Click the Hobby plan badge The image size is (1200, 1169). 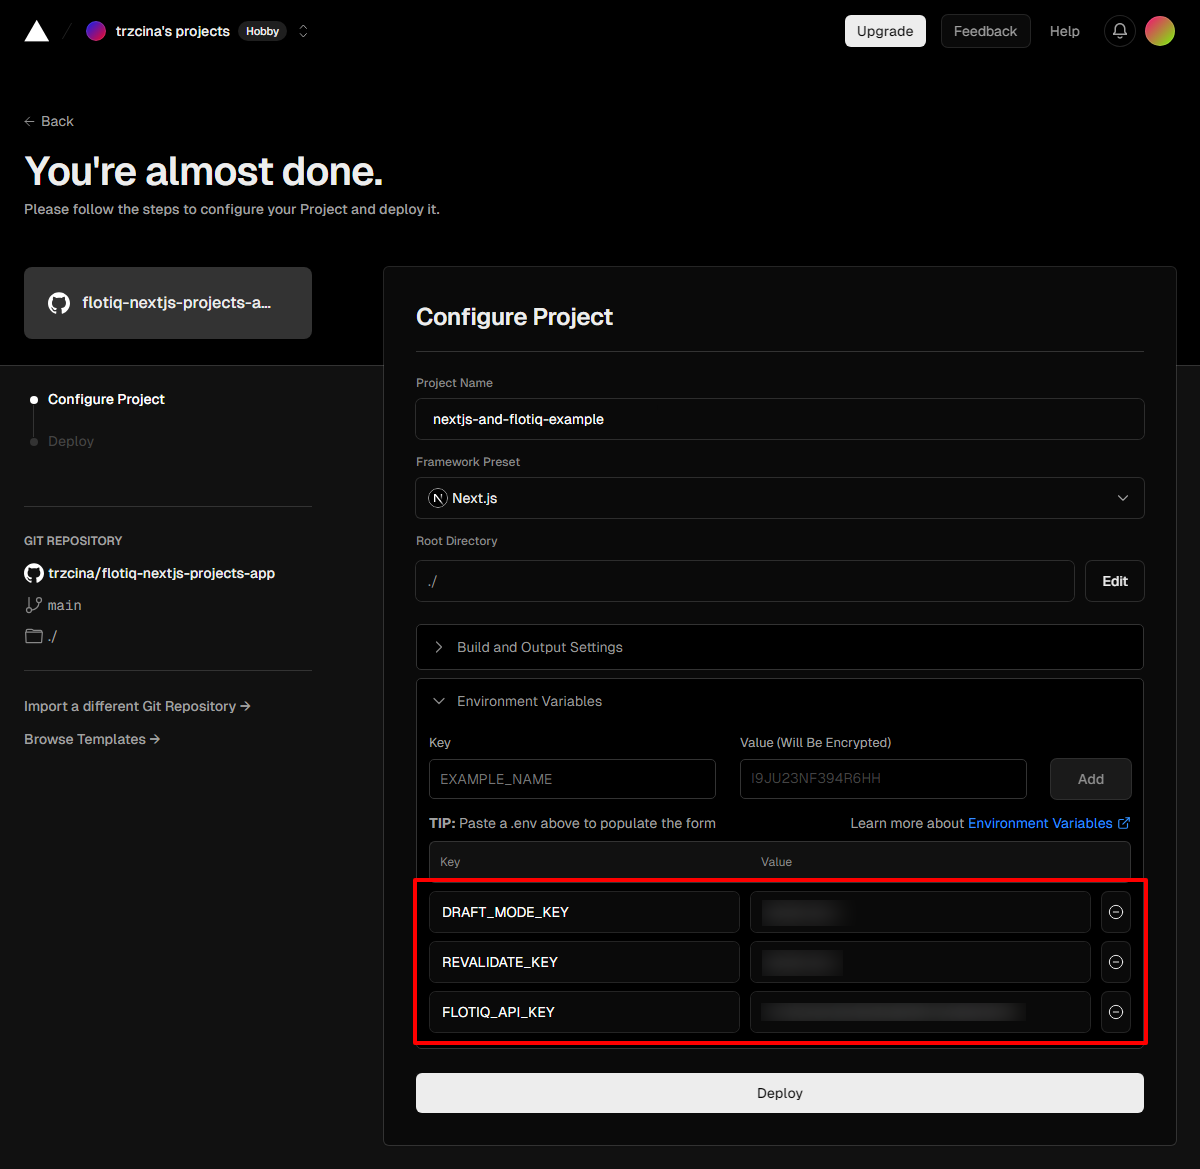(x=263, y=31)
